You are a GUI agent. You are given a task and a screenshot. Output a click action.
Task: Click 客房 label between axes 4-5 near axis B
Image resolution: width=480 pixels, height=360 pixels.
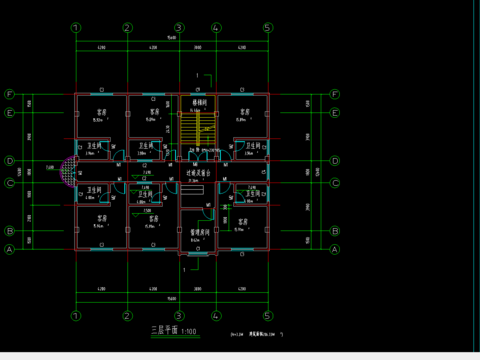pos(243,222)
